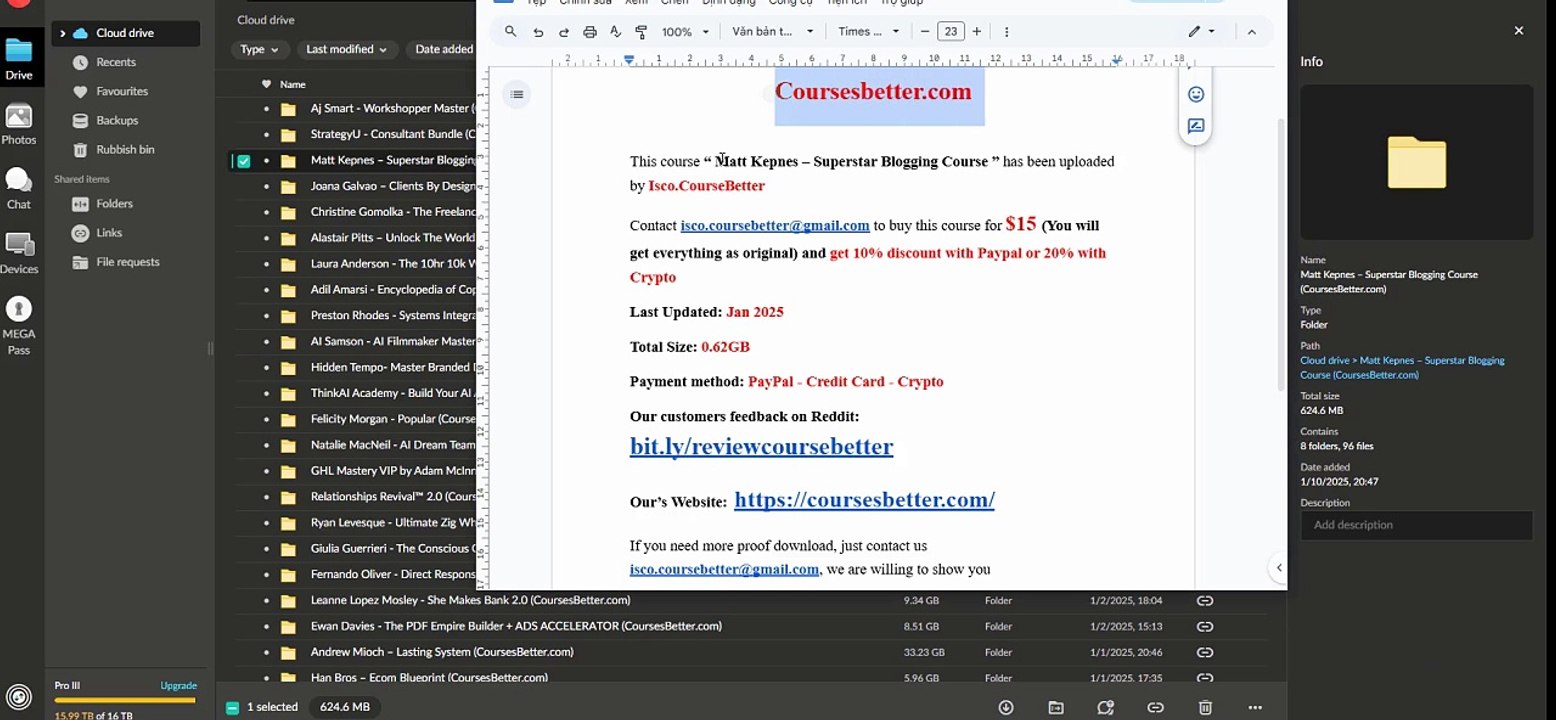
Task: Open the Chat section in MEGA
Action: point(19,187)
